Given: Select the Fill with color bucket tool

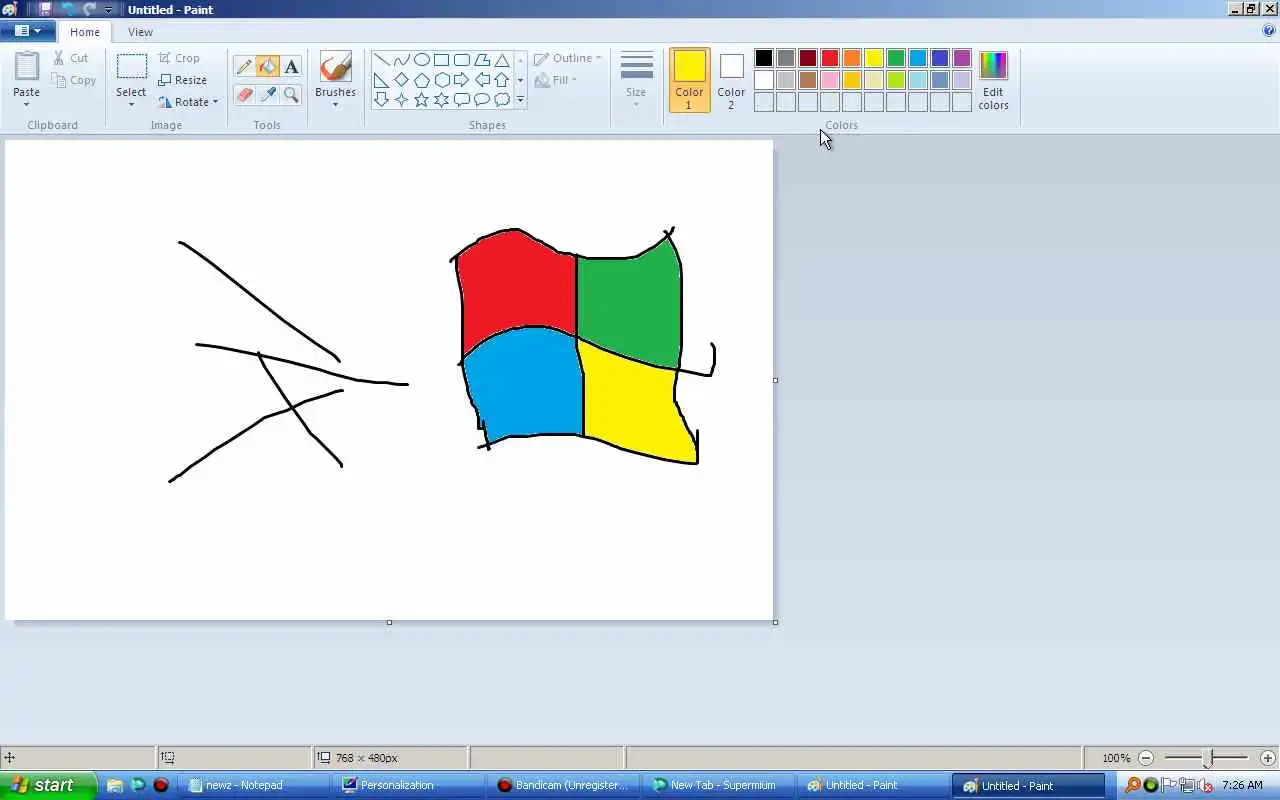Looking at the screenshot, I should click(x=267, y=67).
